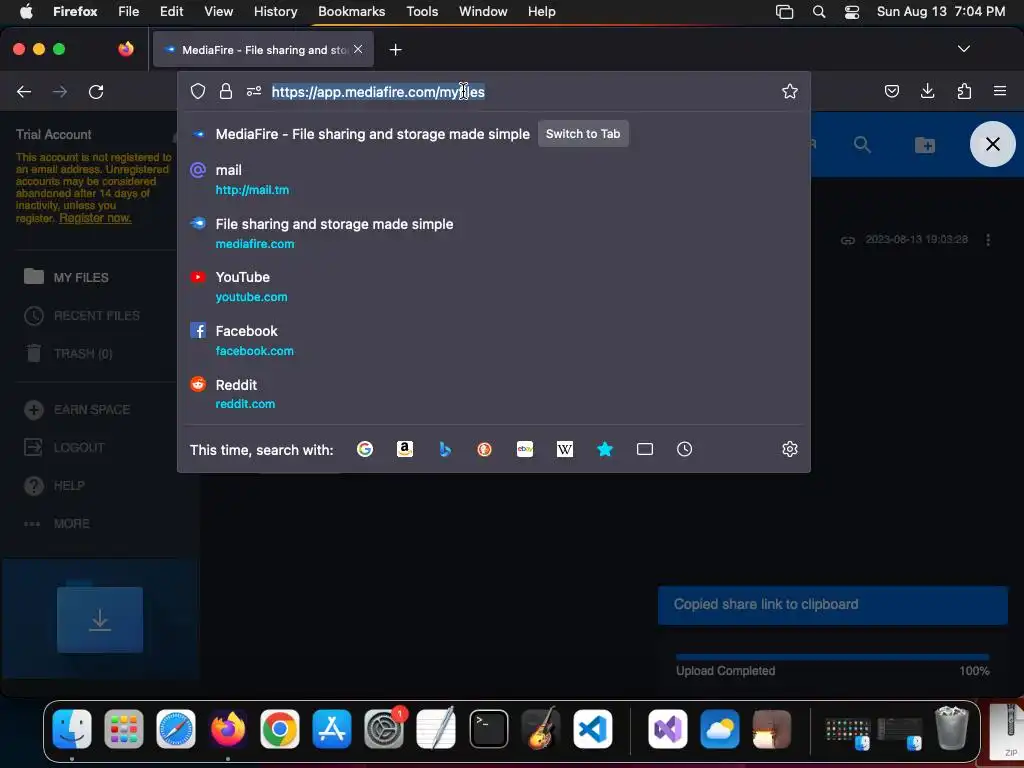The image size is (1024, 768).
Task: Open macOS Control Center
Action: (852, 12)
